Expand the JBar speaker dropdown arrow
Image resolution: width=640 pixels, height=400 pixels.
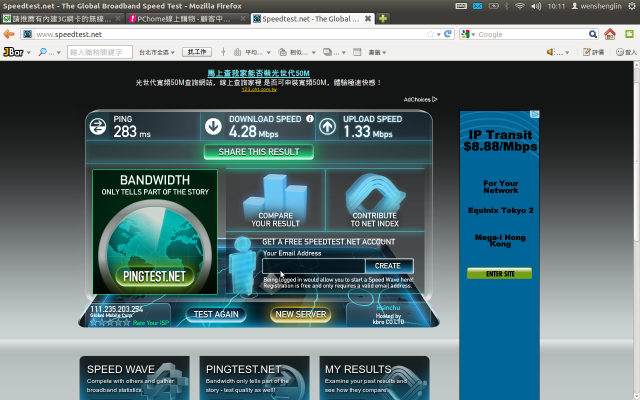(567, 52)
